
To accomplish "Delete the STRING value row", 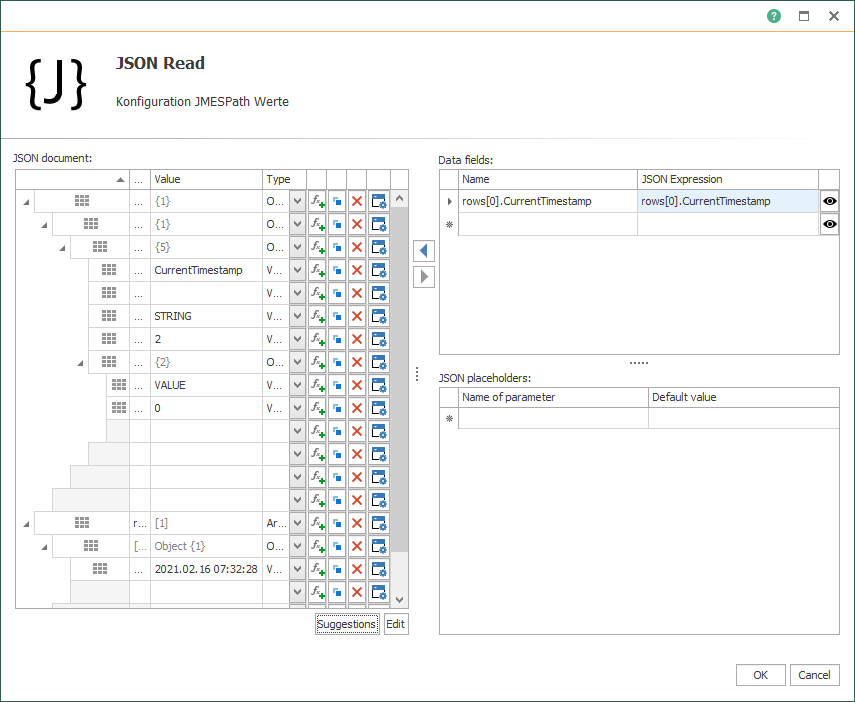I will click(x=359, y=316).
